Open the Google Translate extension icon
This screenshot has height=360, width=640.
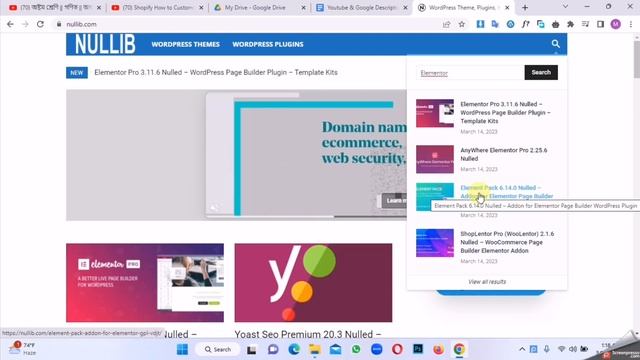tap(495, 24)
